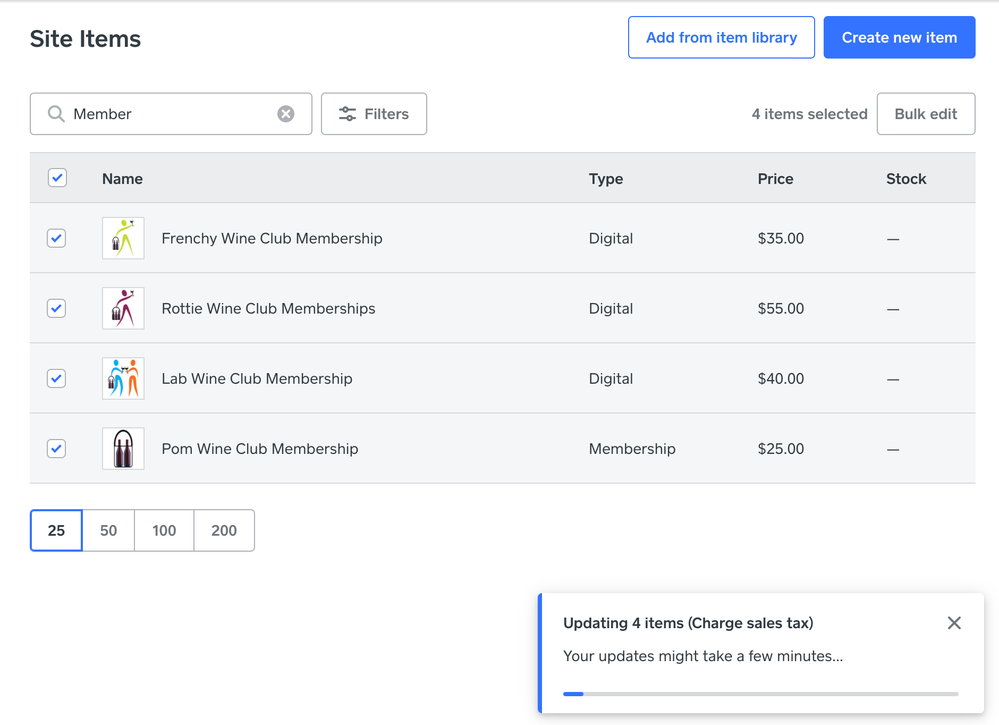Uncheck Frenchy Wine Club Membership row
This screenshot has height=725, width=999.
57,239
